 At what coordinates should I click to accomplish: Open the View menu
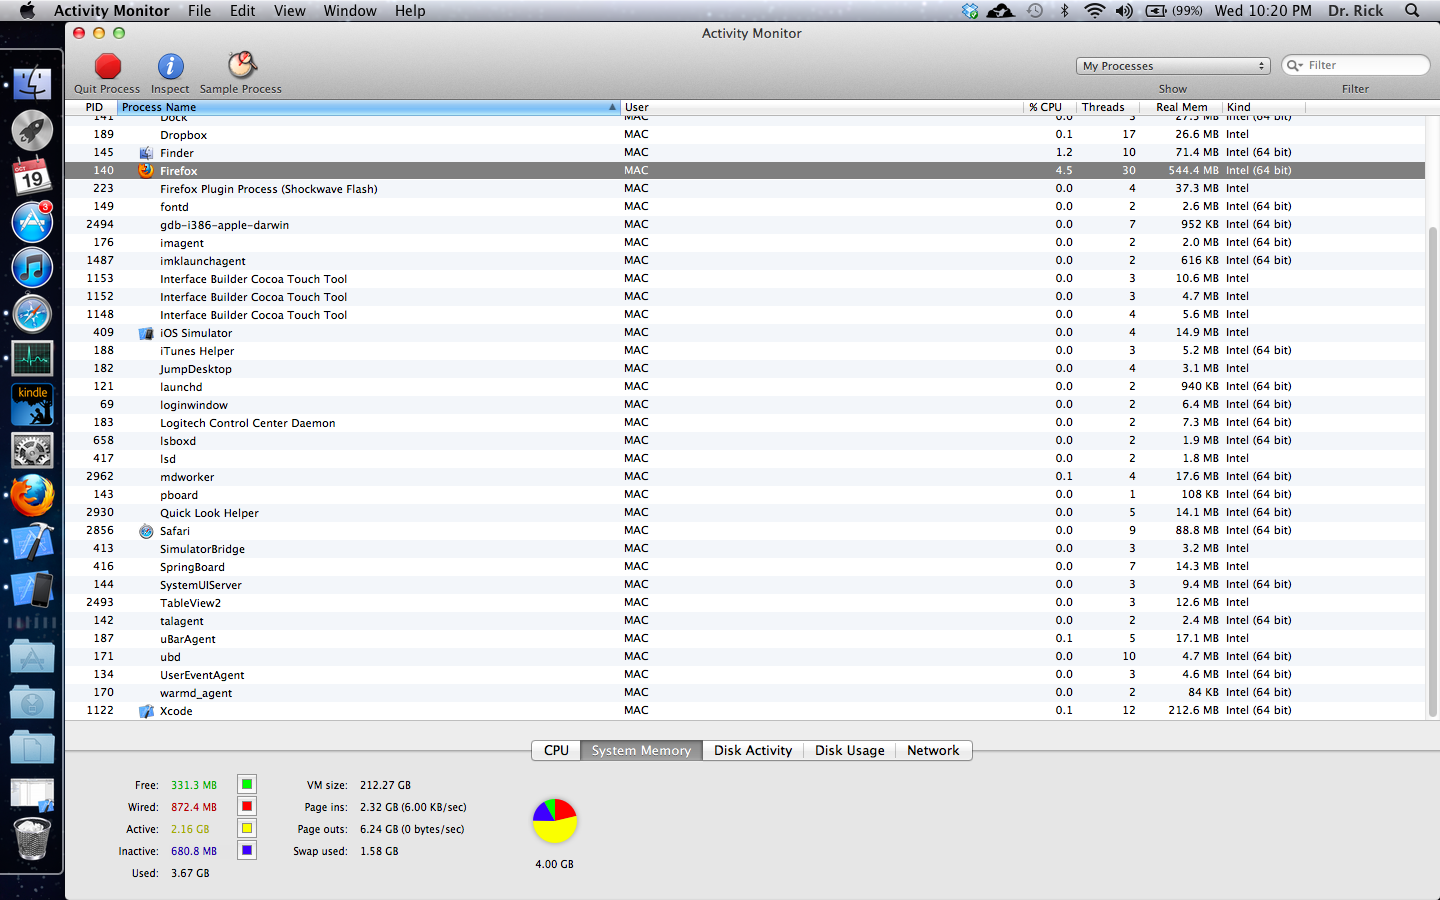[289, 10]
